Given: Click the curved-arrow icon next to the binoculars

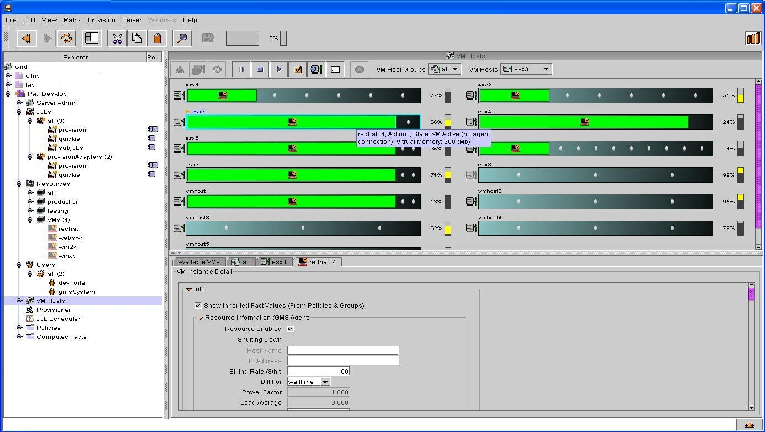Looking at the screenshot, I should tap(137, 38).
